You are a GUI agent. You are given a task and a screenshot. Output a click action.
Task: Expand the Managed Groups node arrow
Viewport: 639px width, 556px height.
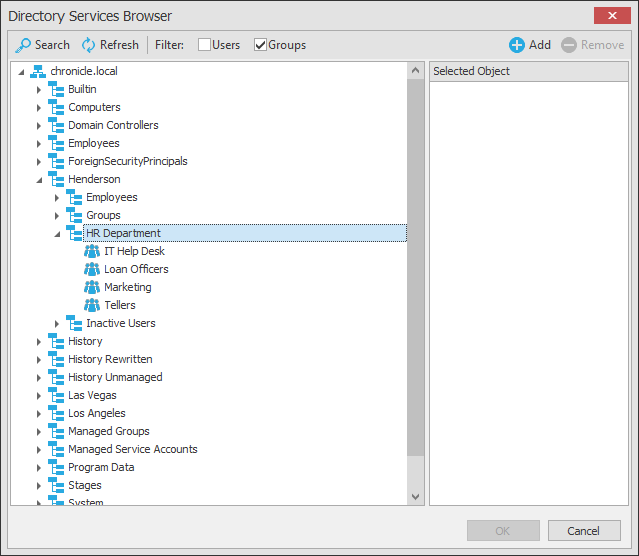tap(39, 432)
